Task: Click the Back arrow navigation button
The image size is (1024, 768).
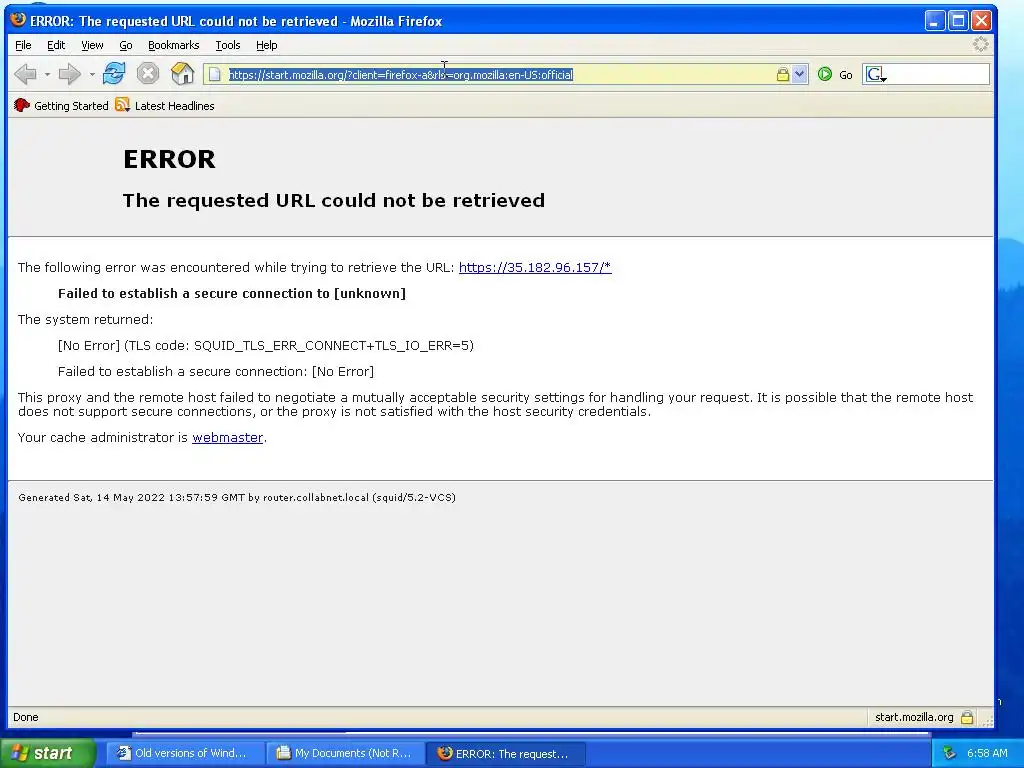Action: coord(25,74)
